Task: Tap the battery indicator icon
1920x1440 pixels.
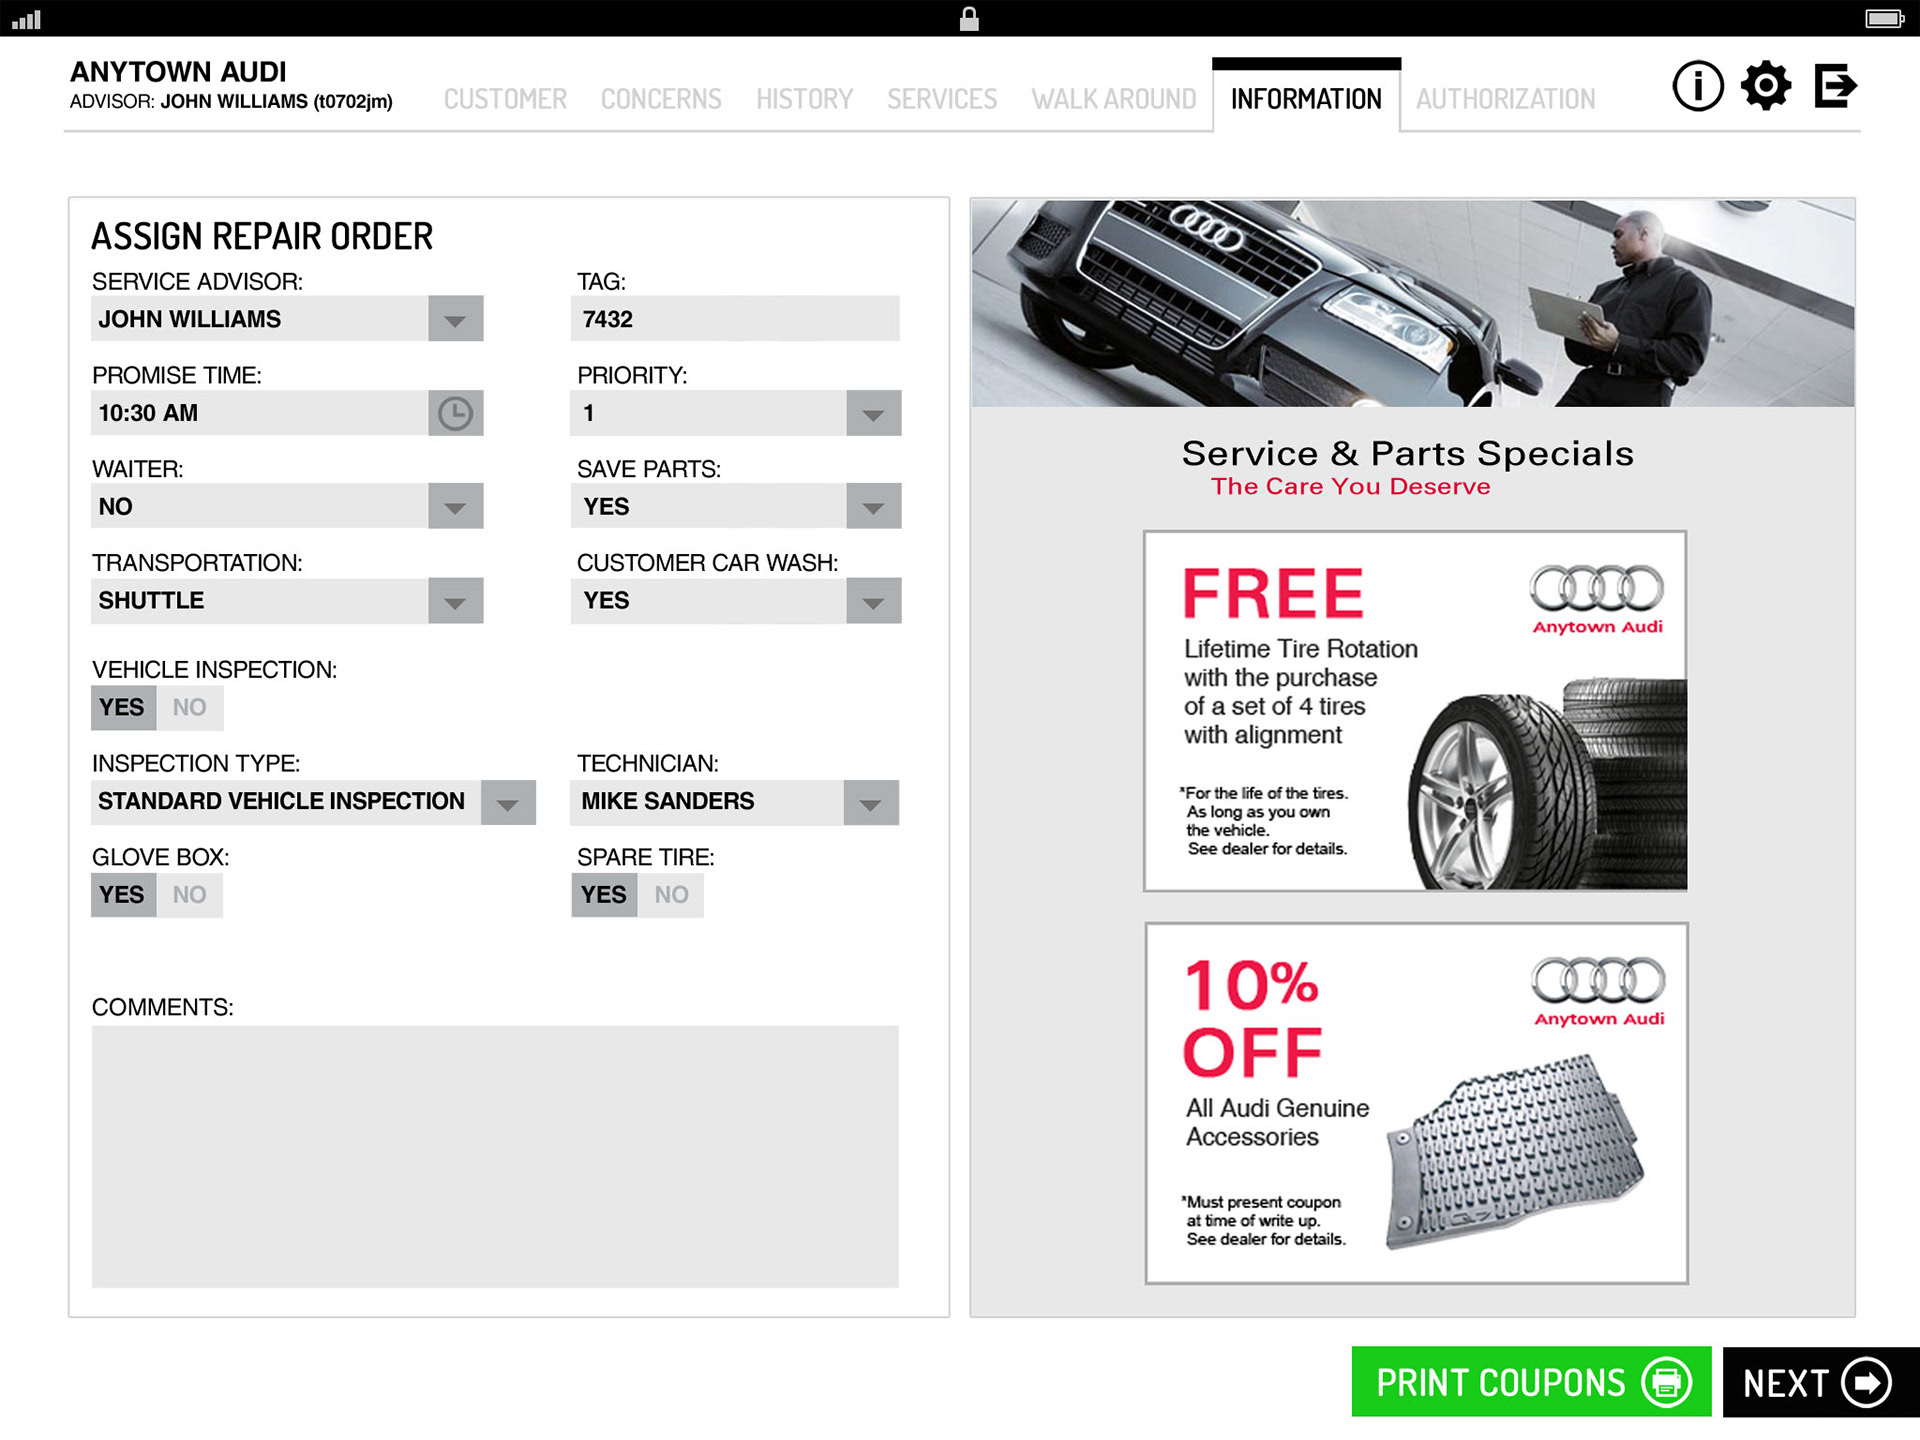Action: click(x=1885, y=19)
